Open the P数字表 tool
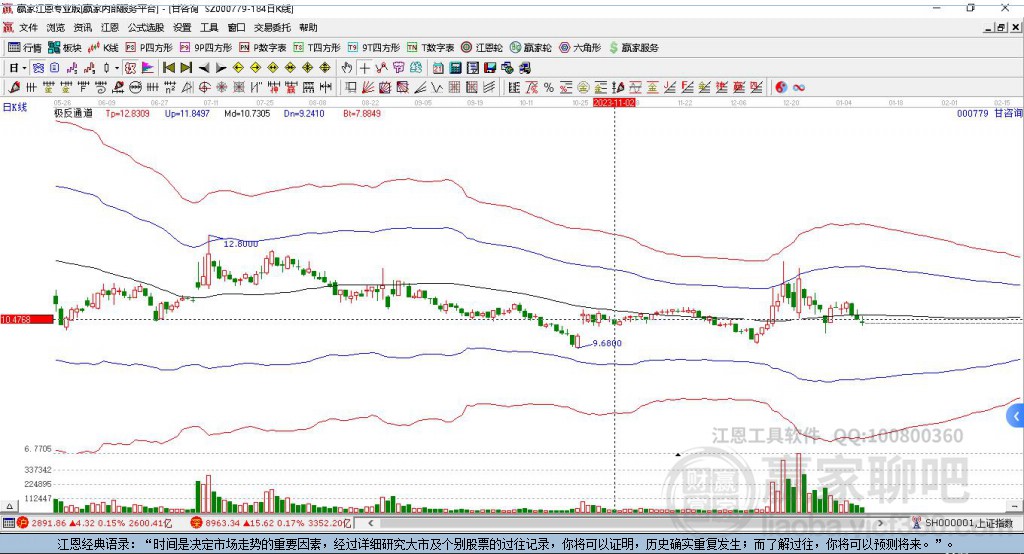The height and width of the screenshot is (554, 1024). (x=263, y=48)
